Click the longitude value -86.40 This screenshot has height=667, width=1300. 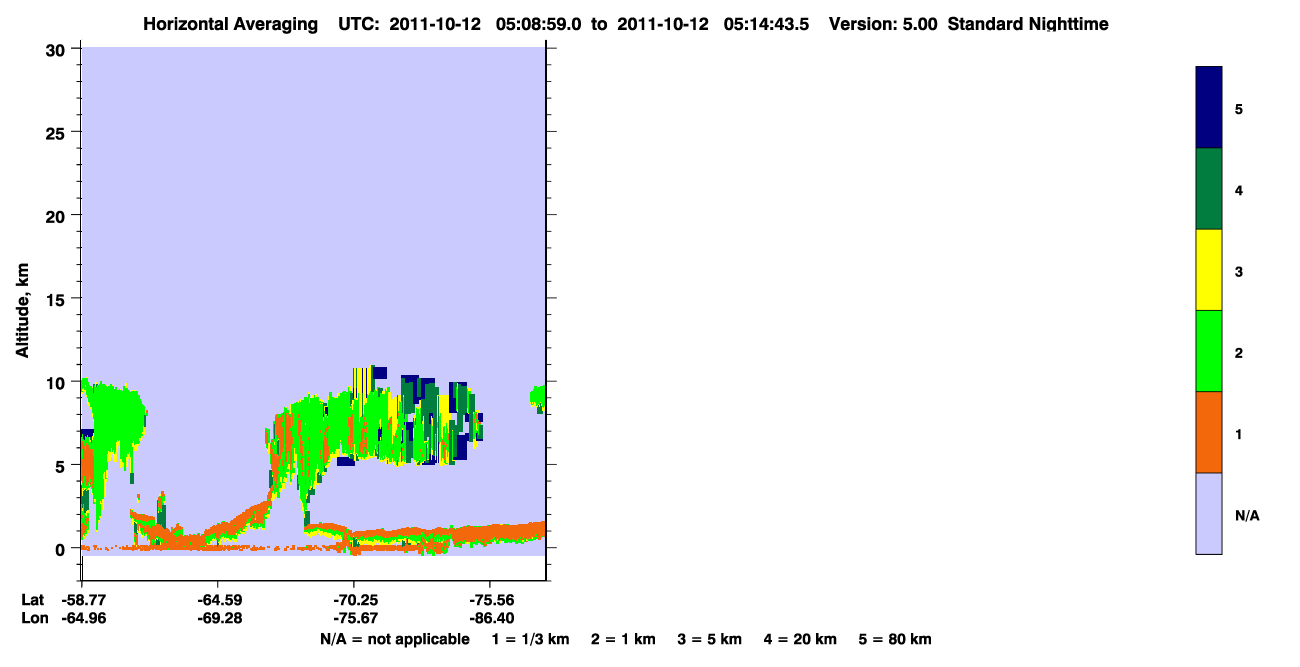490,618
